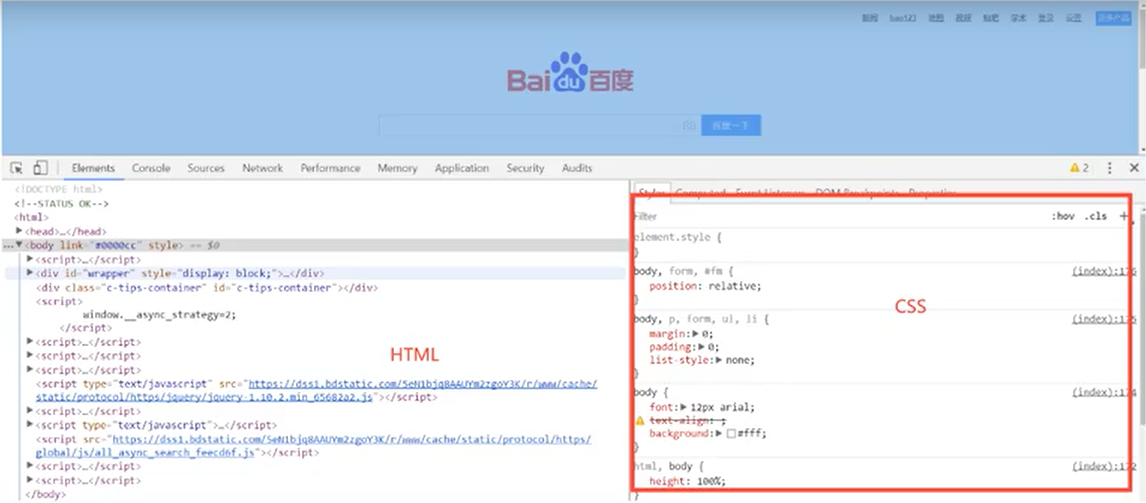
Task: Click the position: relative declaration
Action: point(705,286)
